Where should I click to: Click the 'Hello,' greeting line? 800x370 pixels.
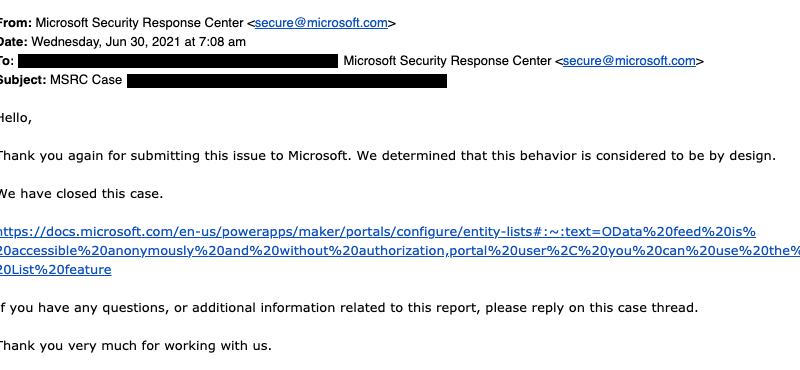(x=16, y=118)
